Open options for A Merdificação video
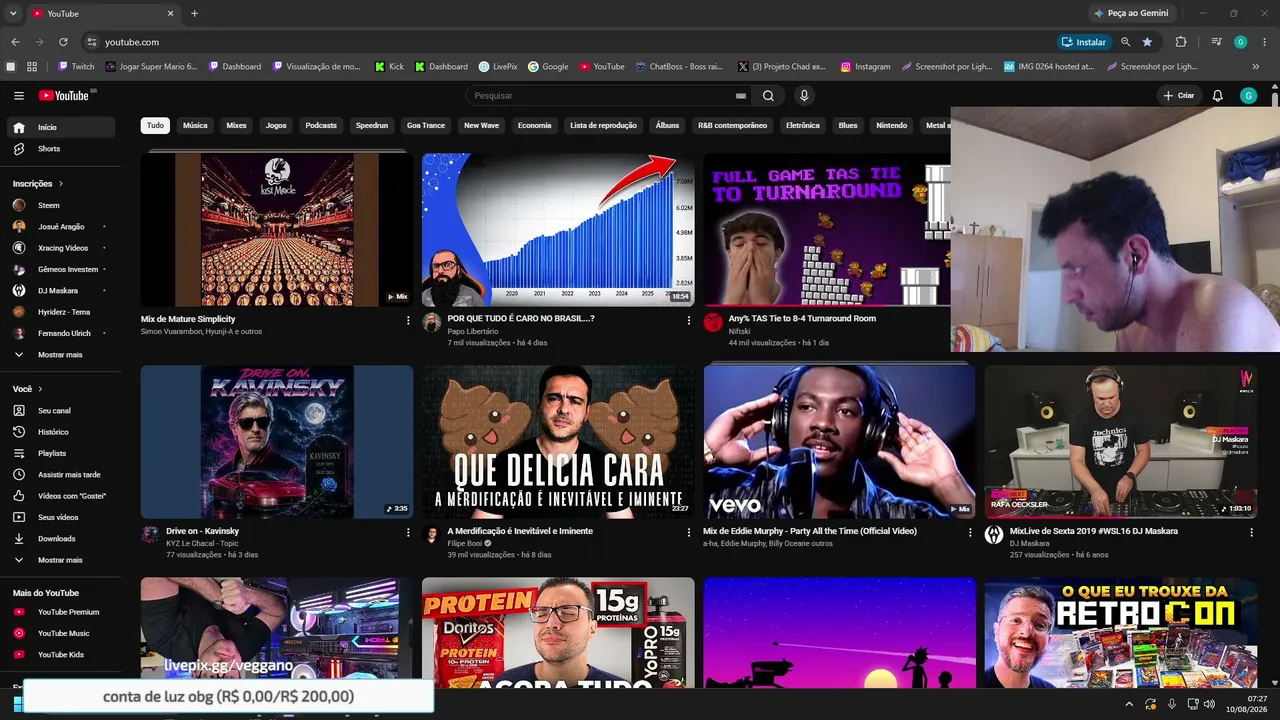This screenshot has width=1280, height=720. 688,533
